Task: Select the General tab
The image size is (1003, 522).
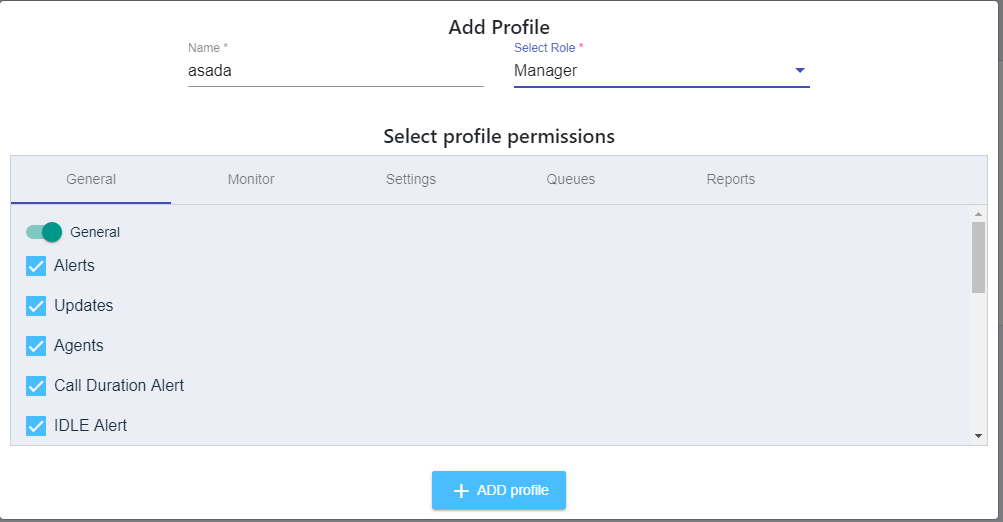Action: (x=91, y=180)
